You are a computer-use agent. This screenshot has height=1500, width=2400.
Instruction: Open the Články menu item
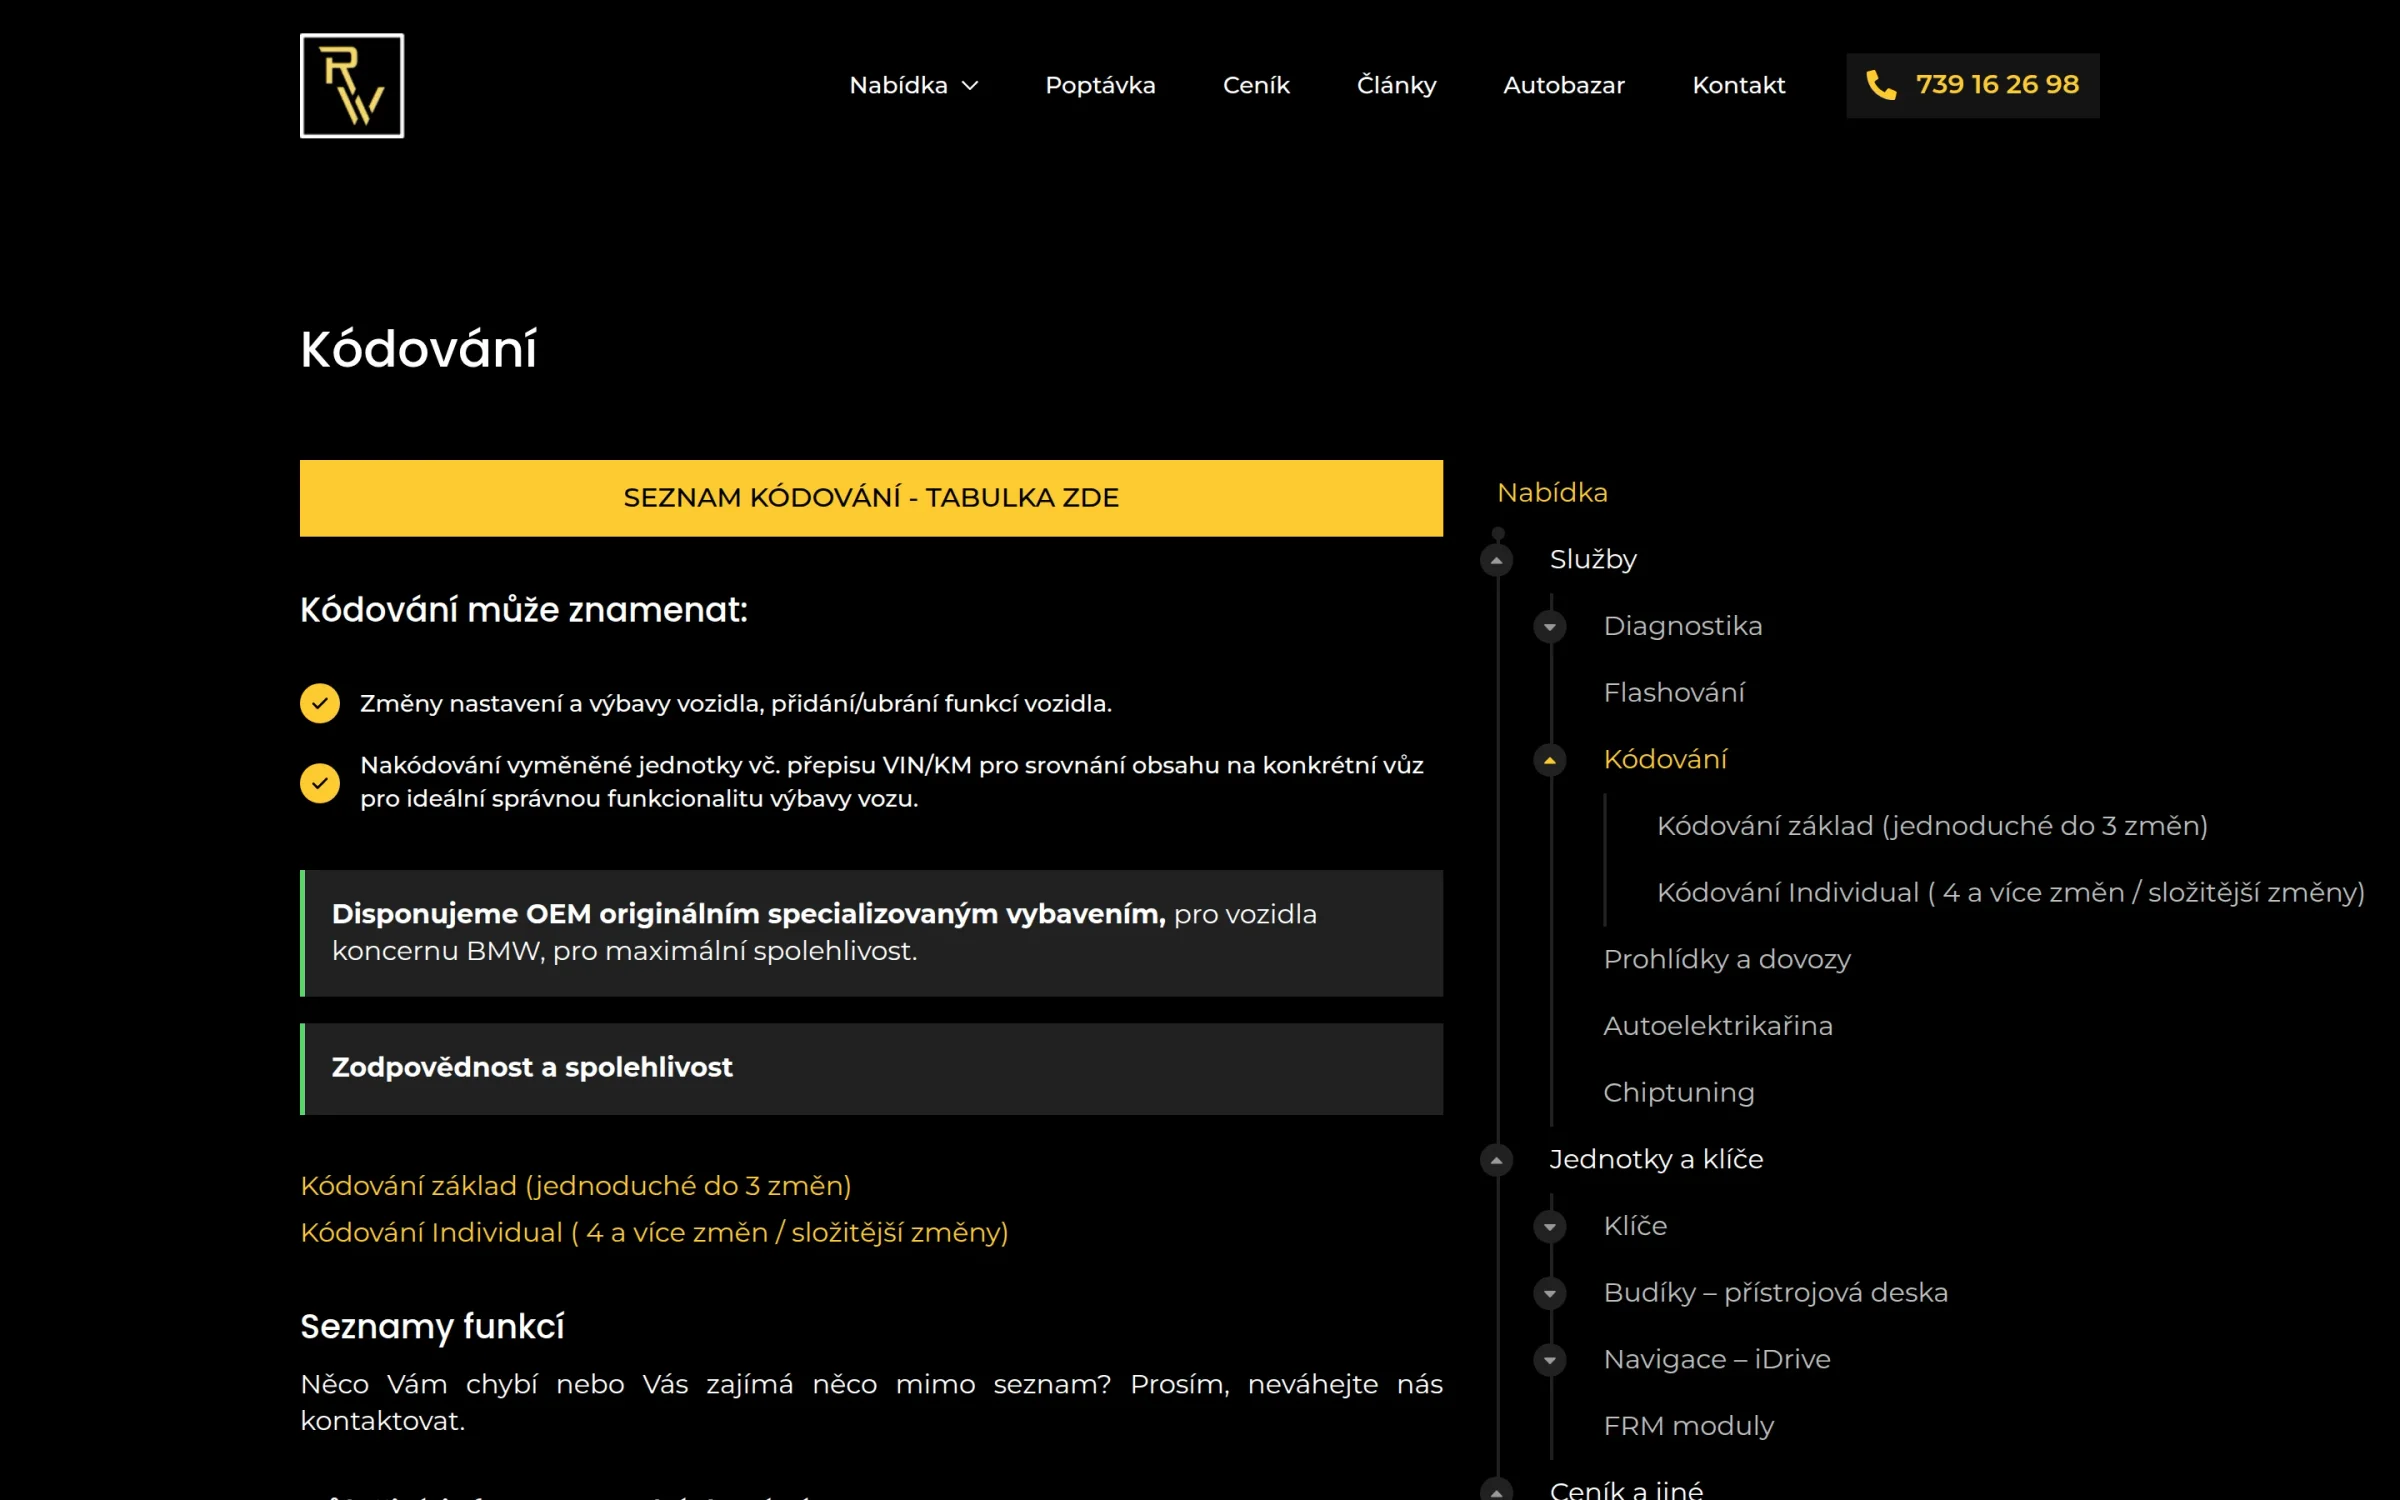[1396, 85]
